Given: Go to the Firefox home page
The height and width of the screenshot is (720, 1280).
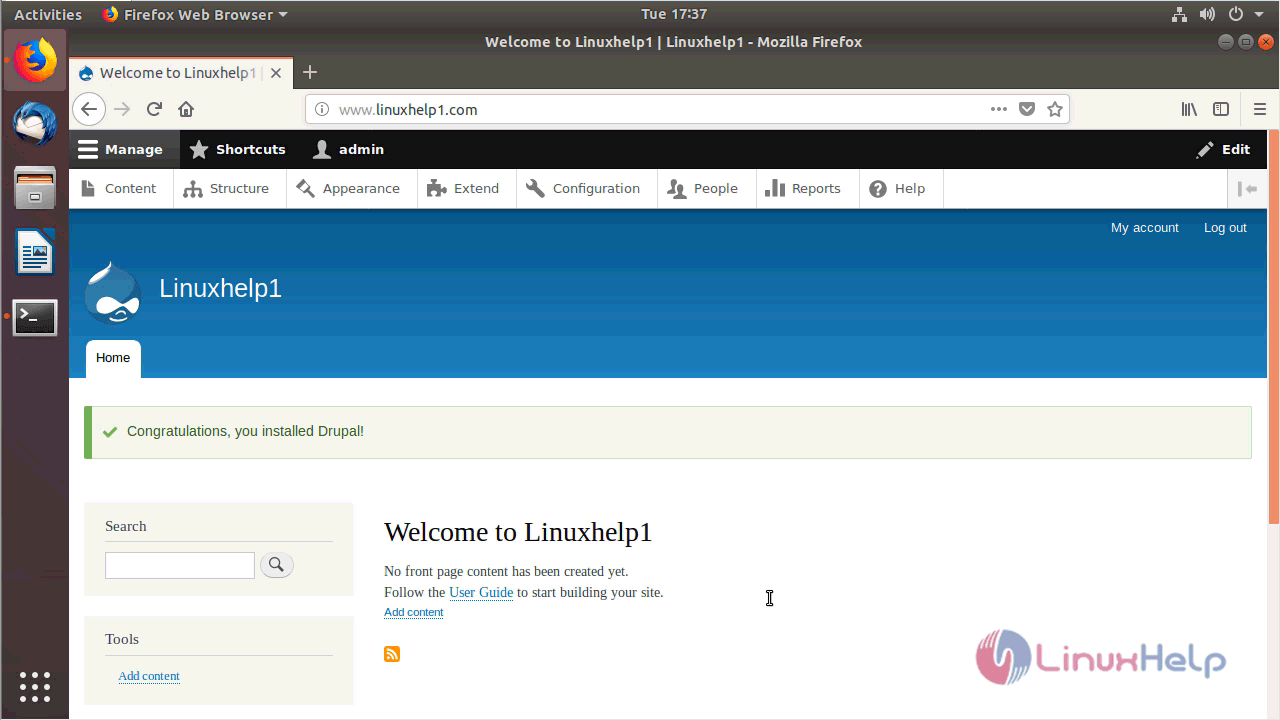Looking at the screenshot, I should [x=186, y=109].
